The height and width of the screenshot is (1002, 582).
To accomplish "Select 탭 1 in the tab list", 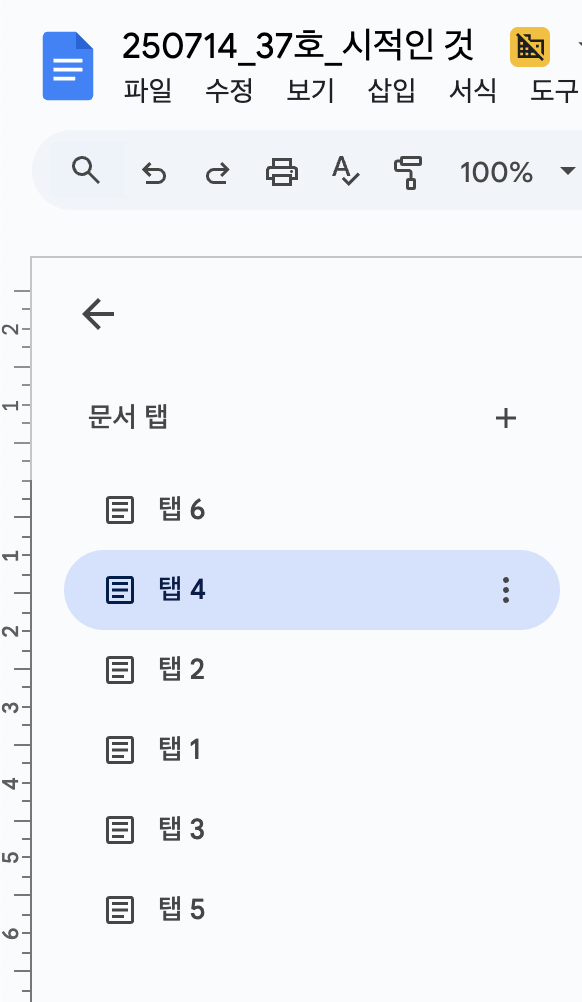I will (x=180, y=749).
